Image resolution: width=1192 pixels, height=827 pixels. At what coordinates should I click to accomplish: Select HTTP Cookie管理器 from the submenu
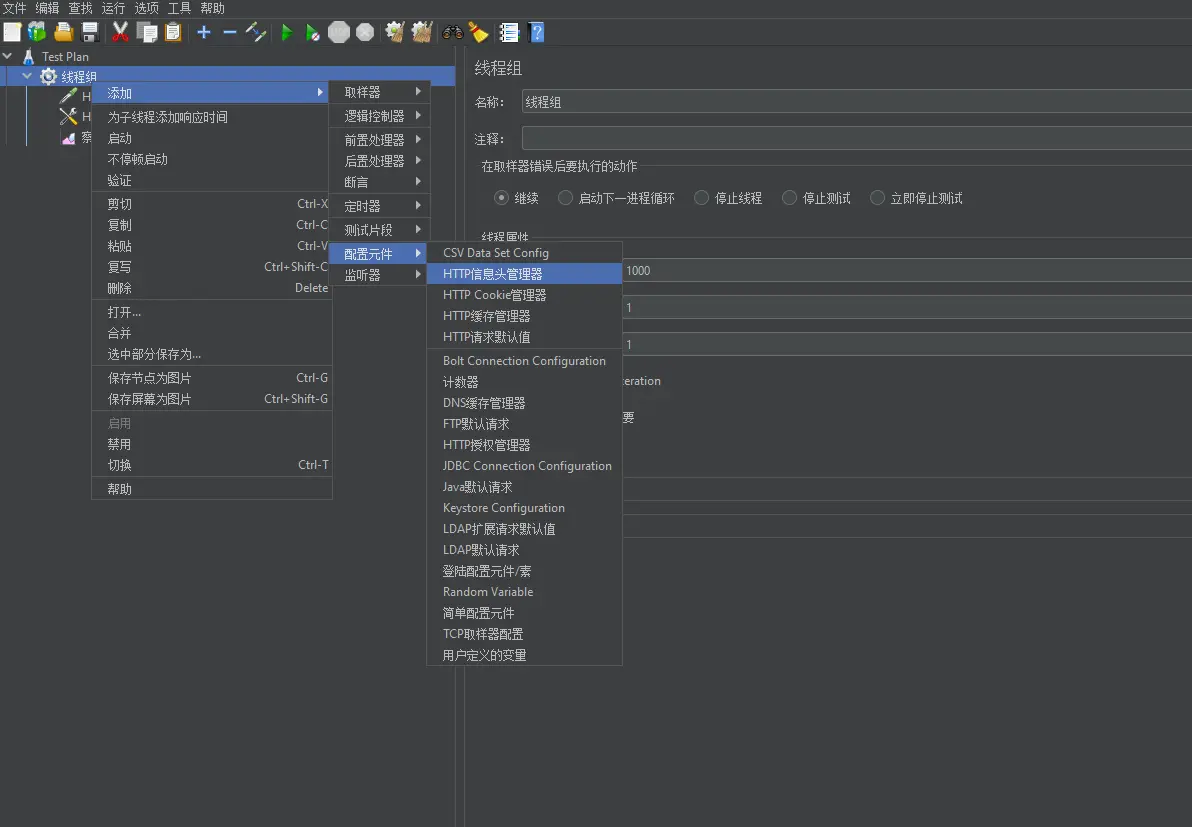494,295
